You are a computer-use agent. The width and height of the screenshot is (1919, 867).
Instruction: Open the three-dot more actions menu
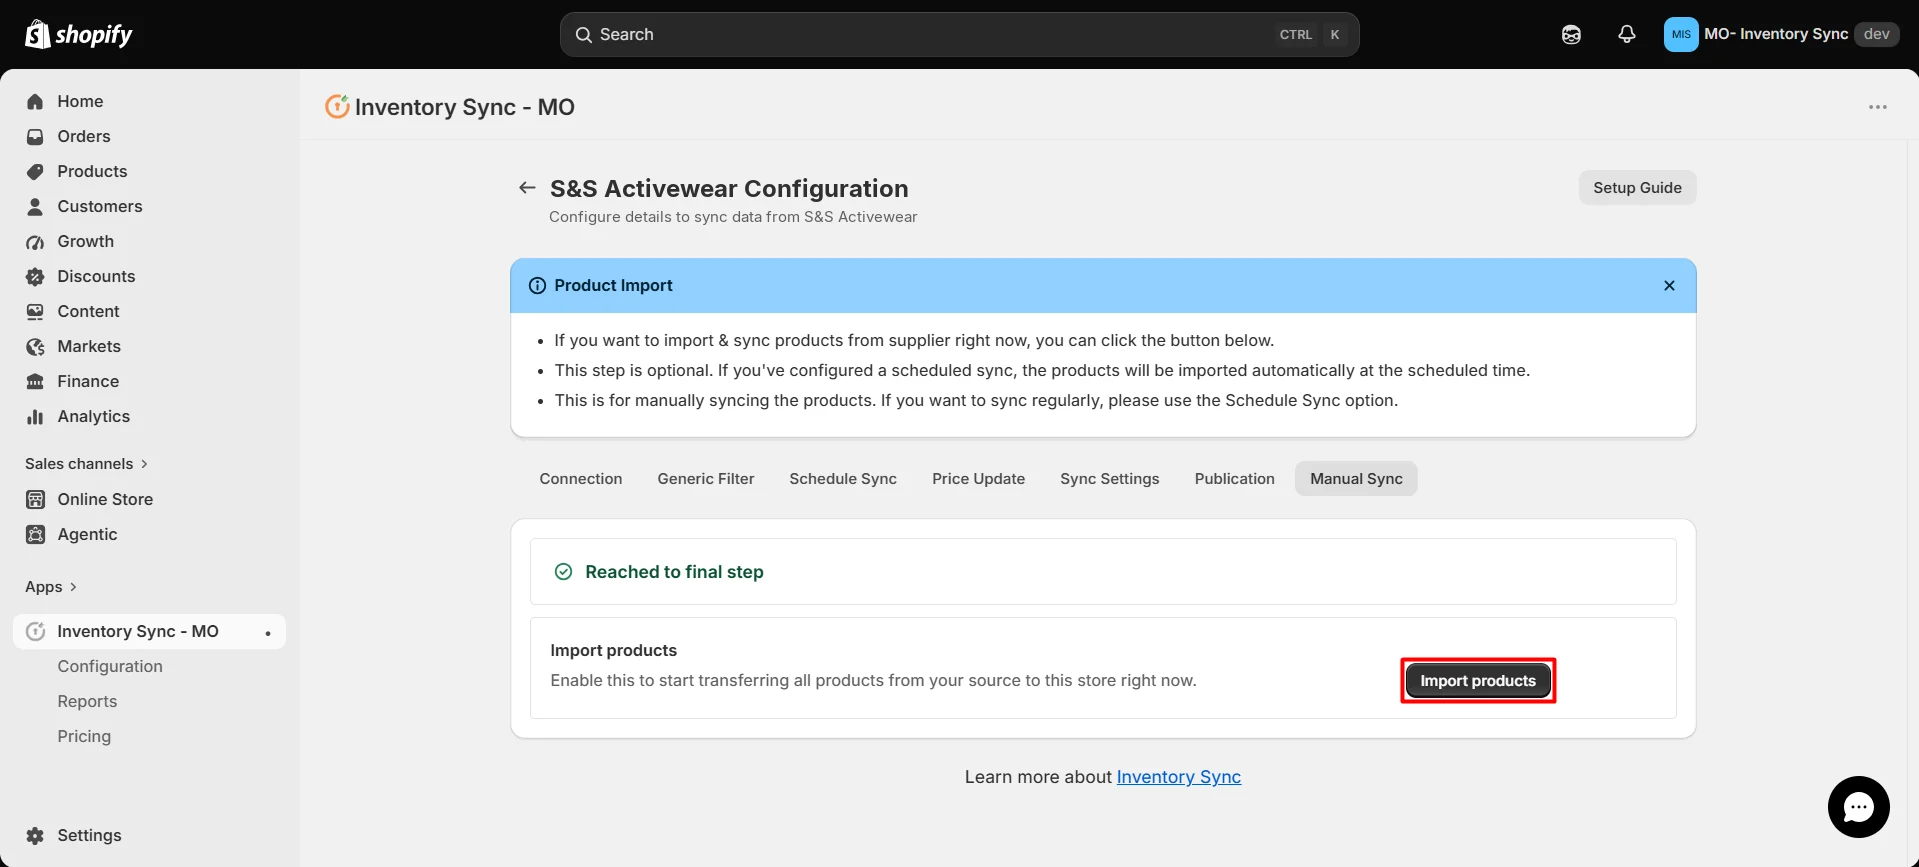pyautogui.click(x=1878, y=107)
